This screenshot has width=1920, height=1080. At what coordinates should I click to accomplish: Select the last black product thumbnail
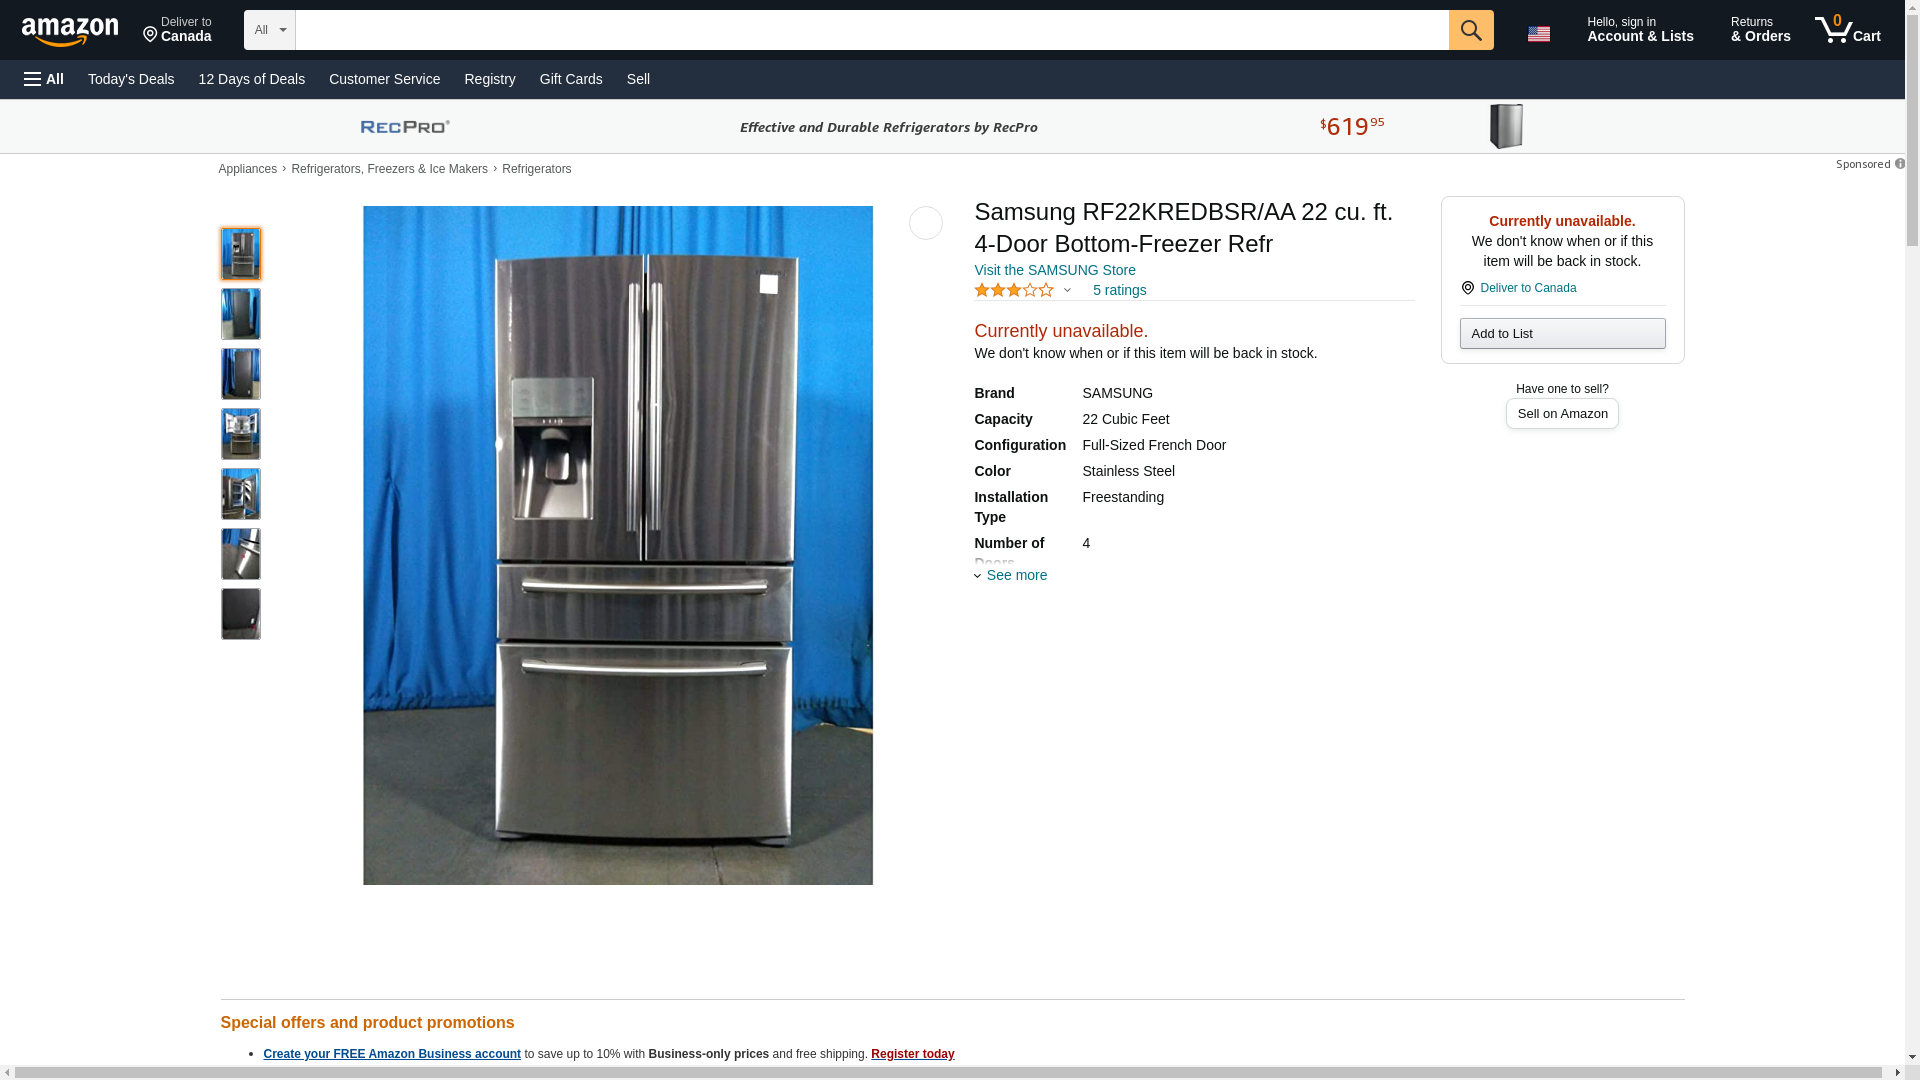(240, 614)
